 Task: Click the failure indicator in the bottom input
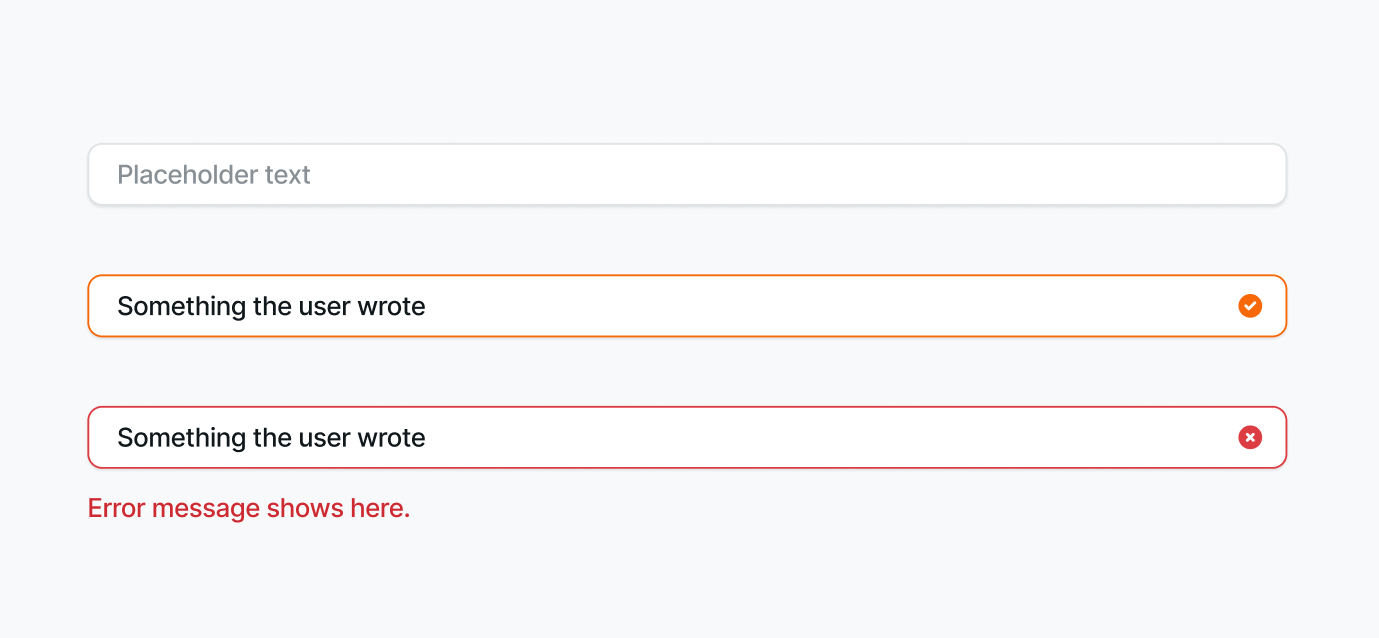point(1250,437)
